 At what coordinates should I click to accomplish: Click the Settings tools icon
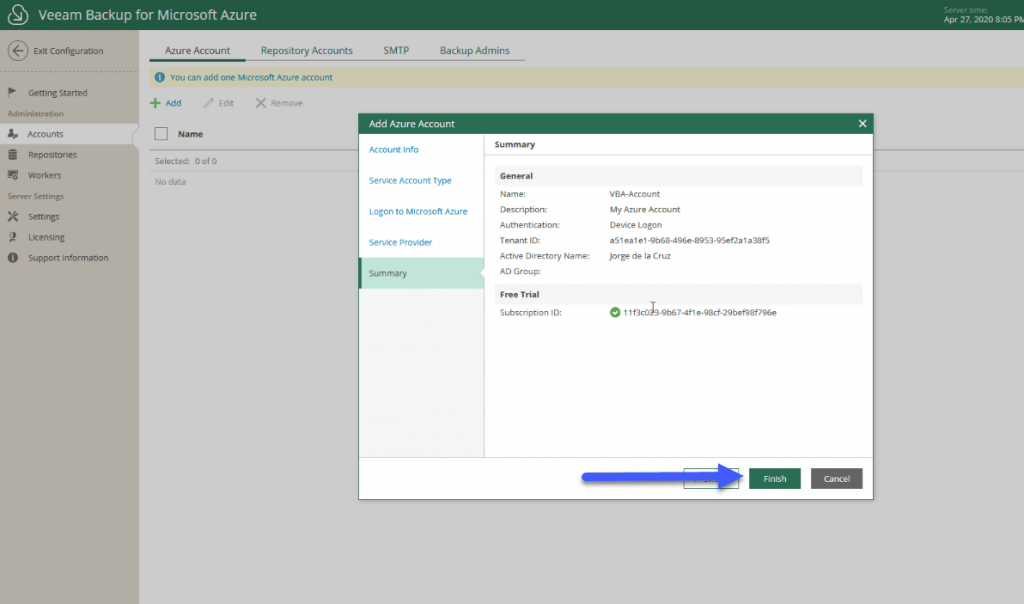12,216
